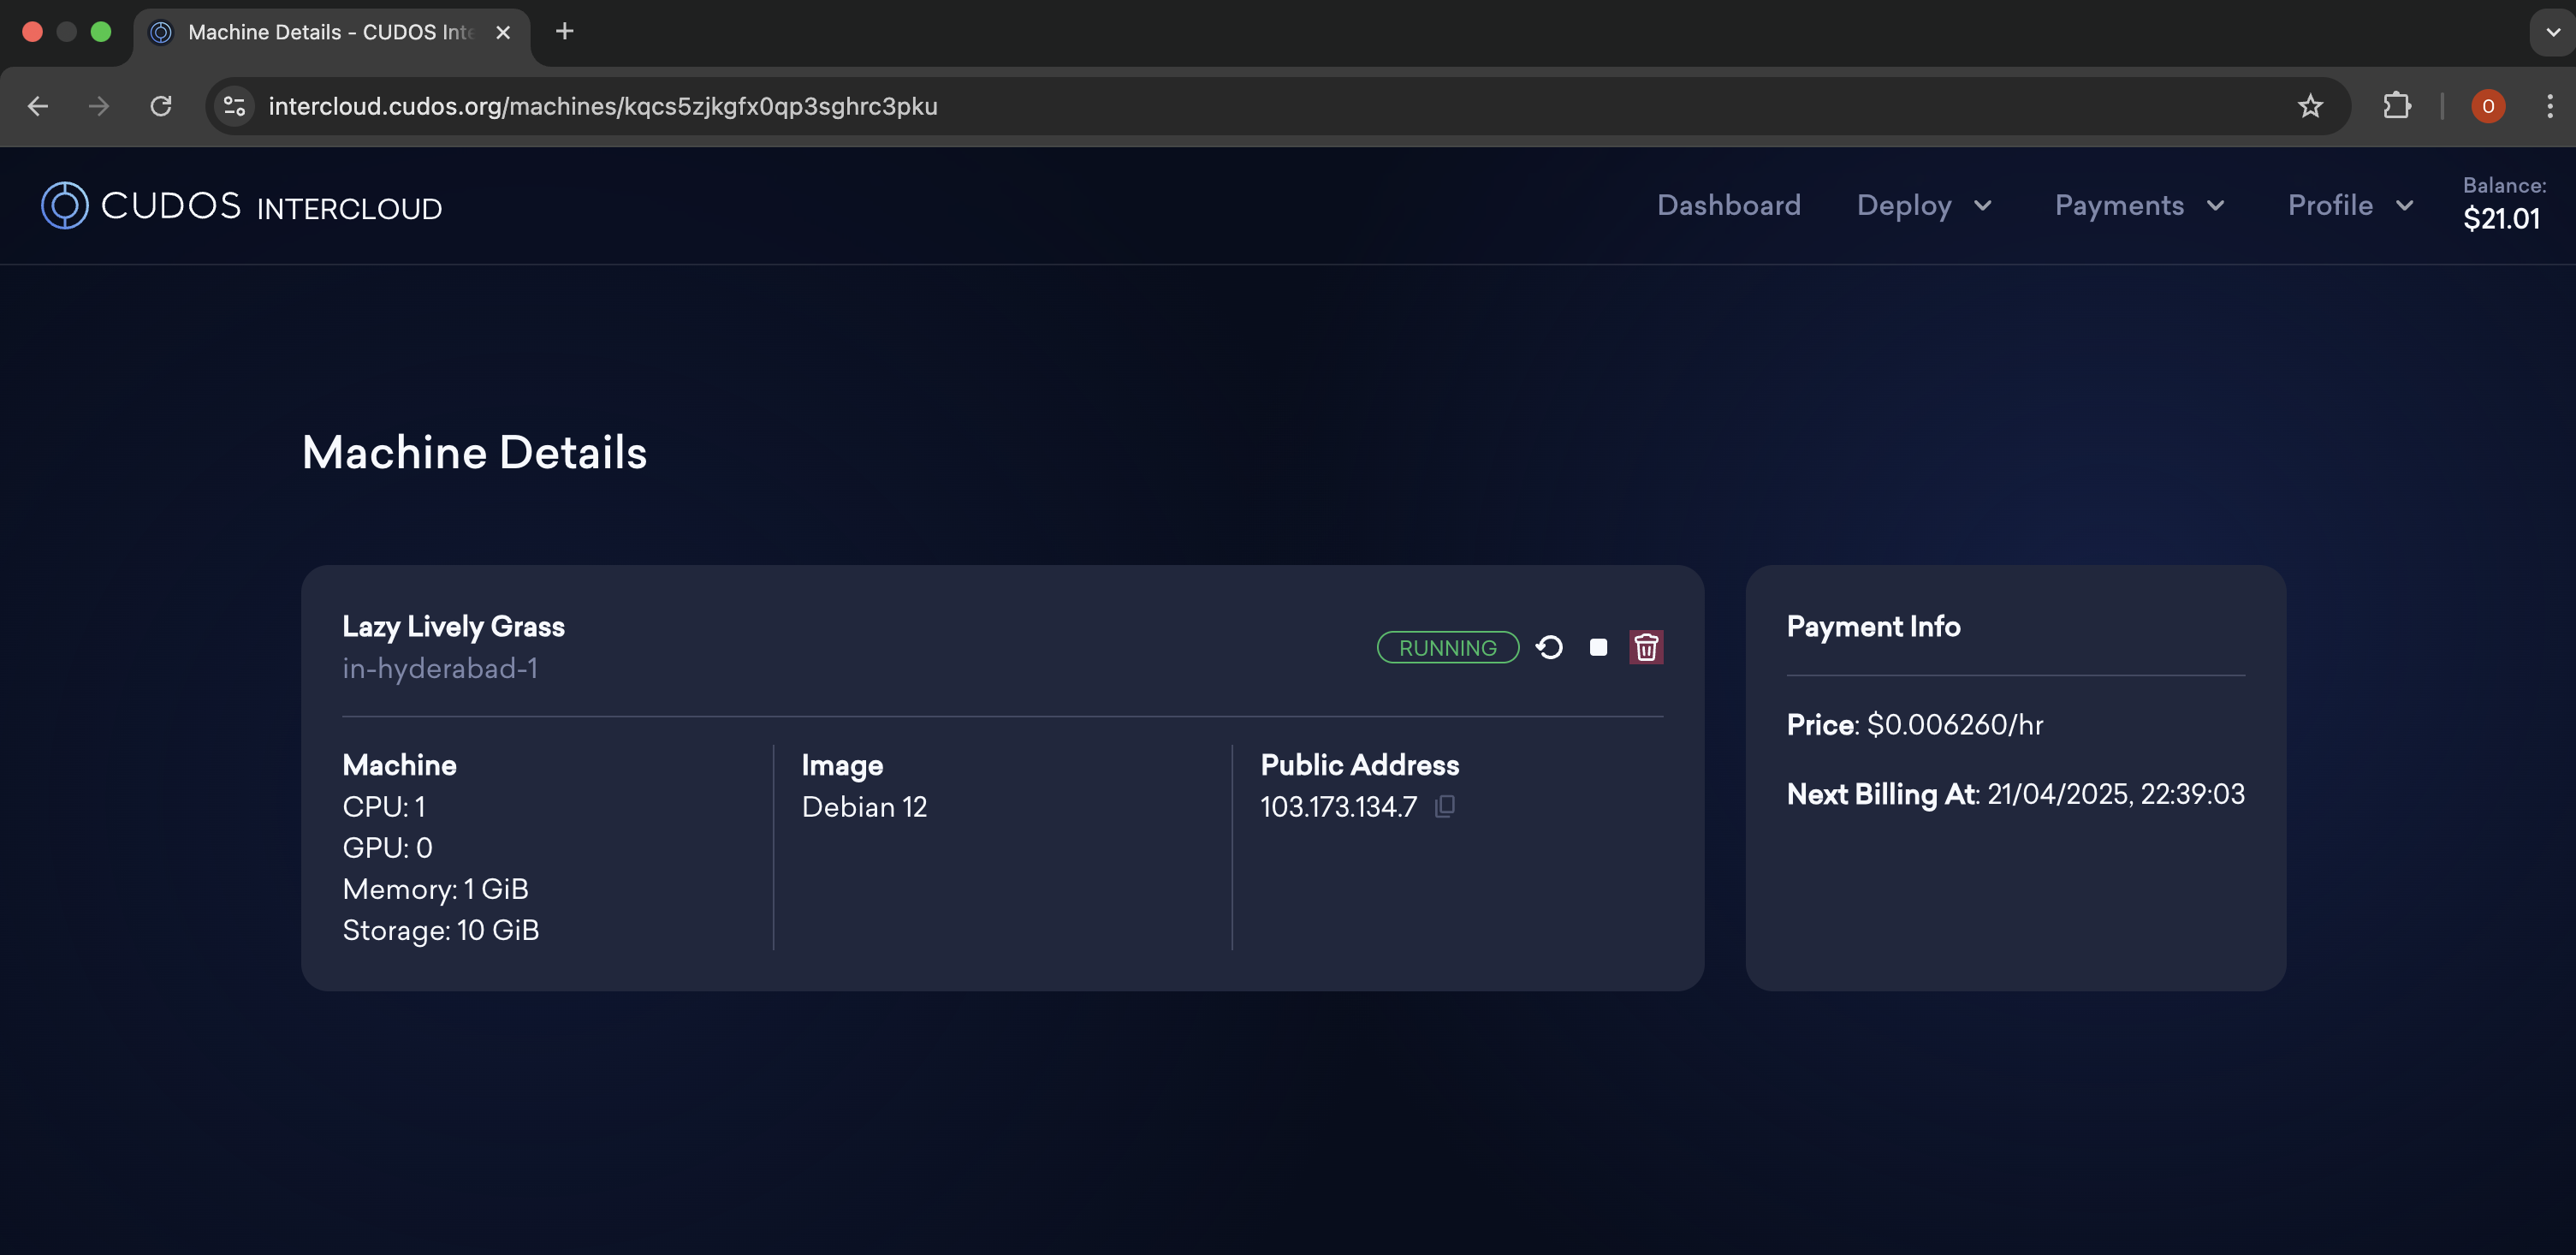Go to the Dashboard page
The width and height of the screenshot is (2576, 1255).
(1728, 206)
